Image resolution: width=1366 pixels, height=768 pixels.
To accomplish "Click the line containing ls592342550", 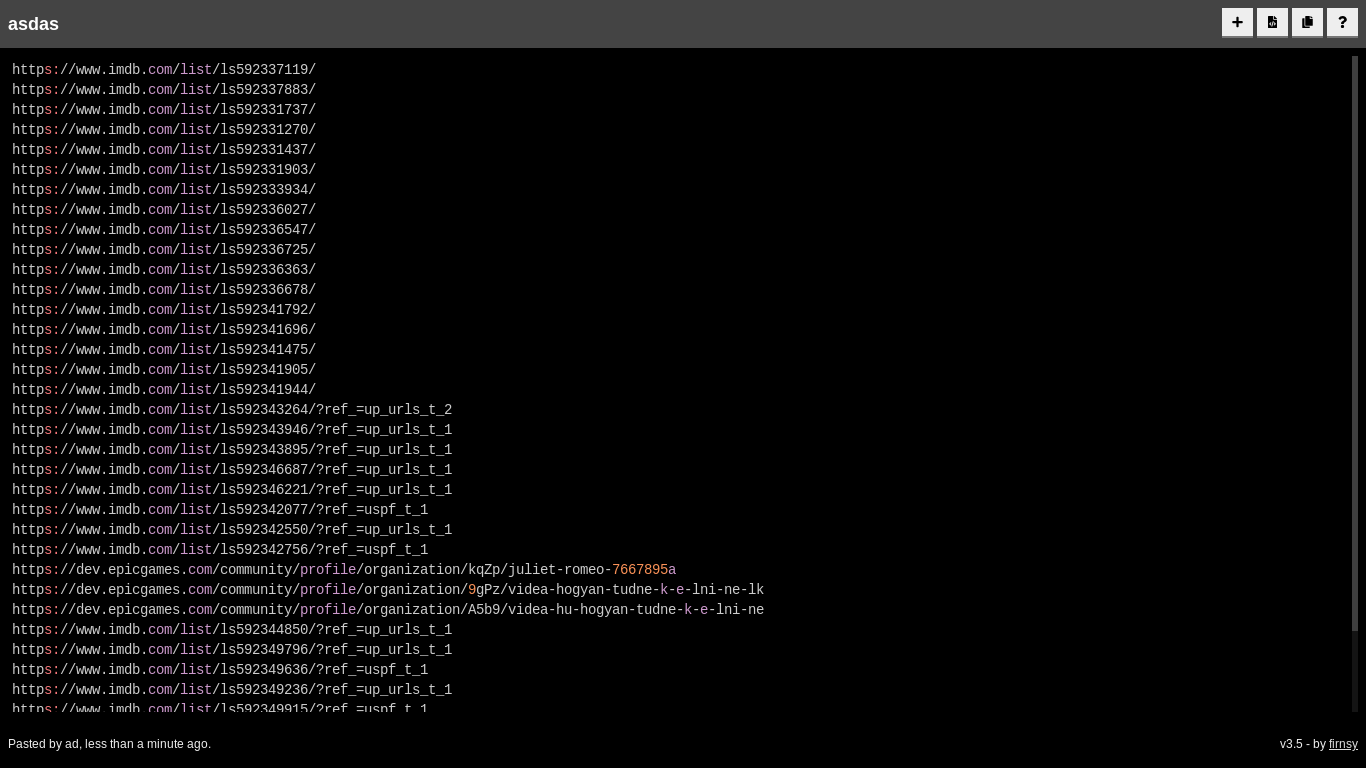I will [232, 530].
